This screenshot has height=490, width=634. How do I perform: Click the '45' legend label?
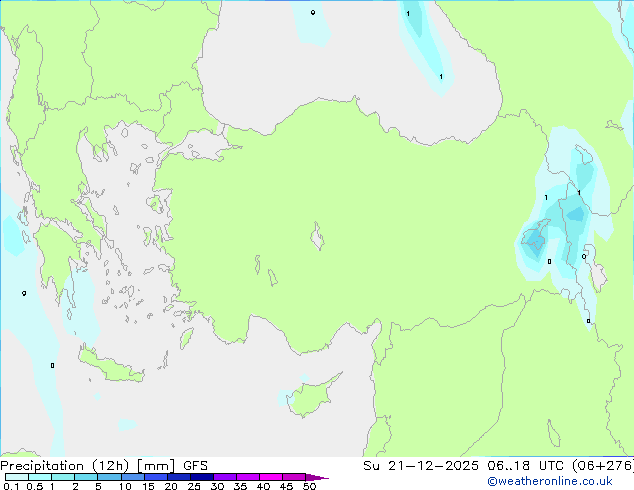coord(286,486)
